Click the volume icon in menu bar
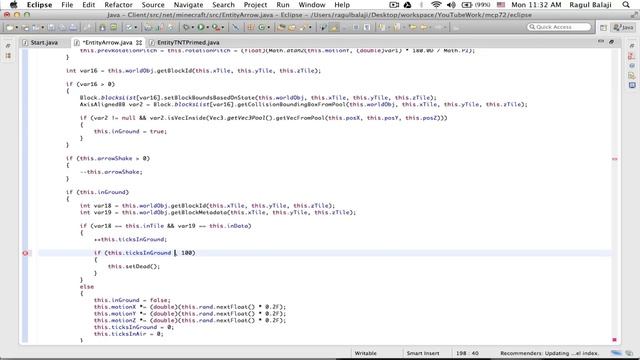 pos(451,5)
